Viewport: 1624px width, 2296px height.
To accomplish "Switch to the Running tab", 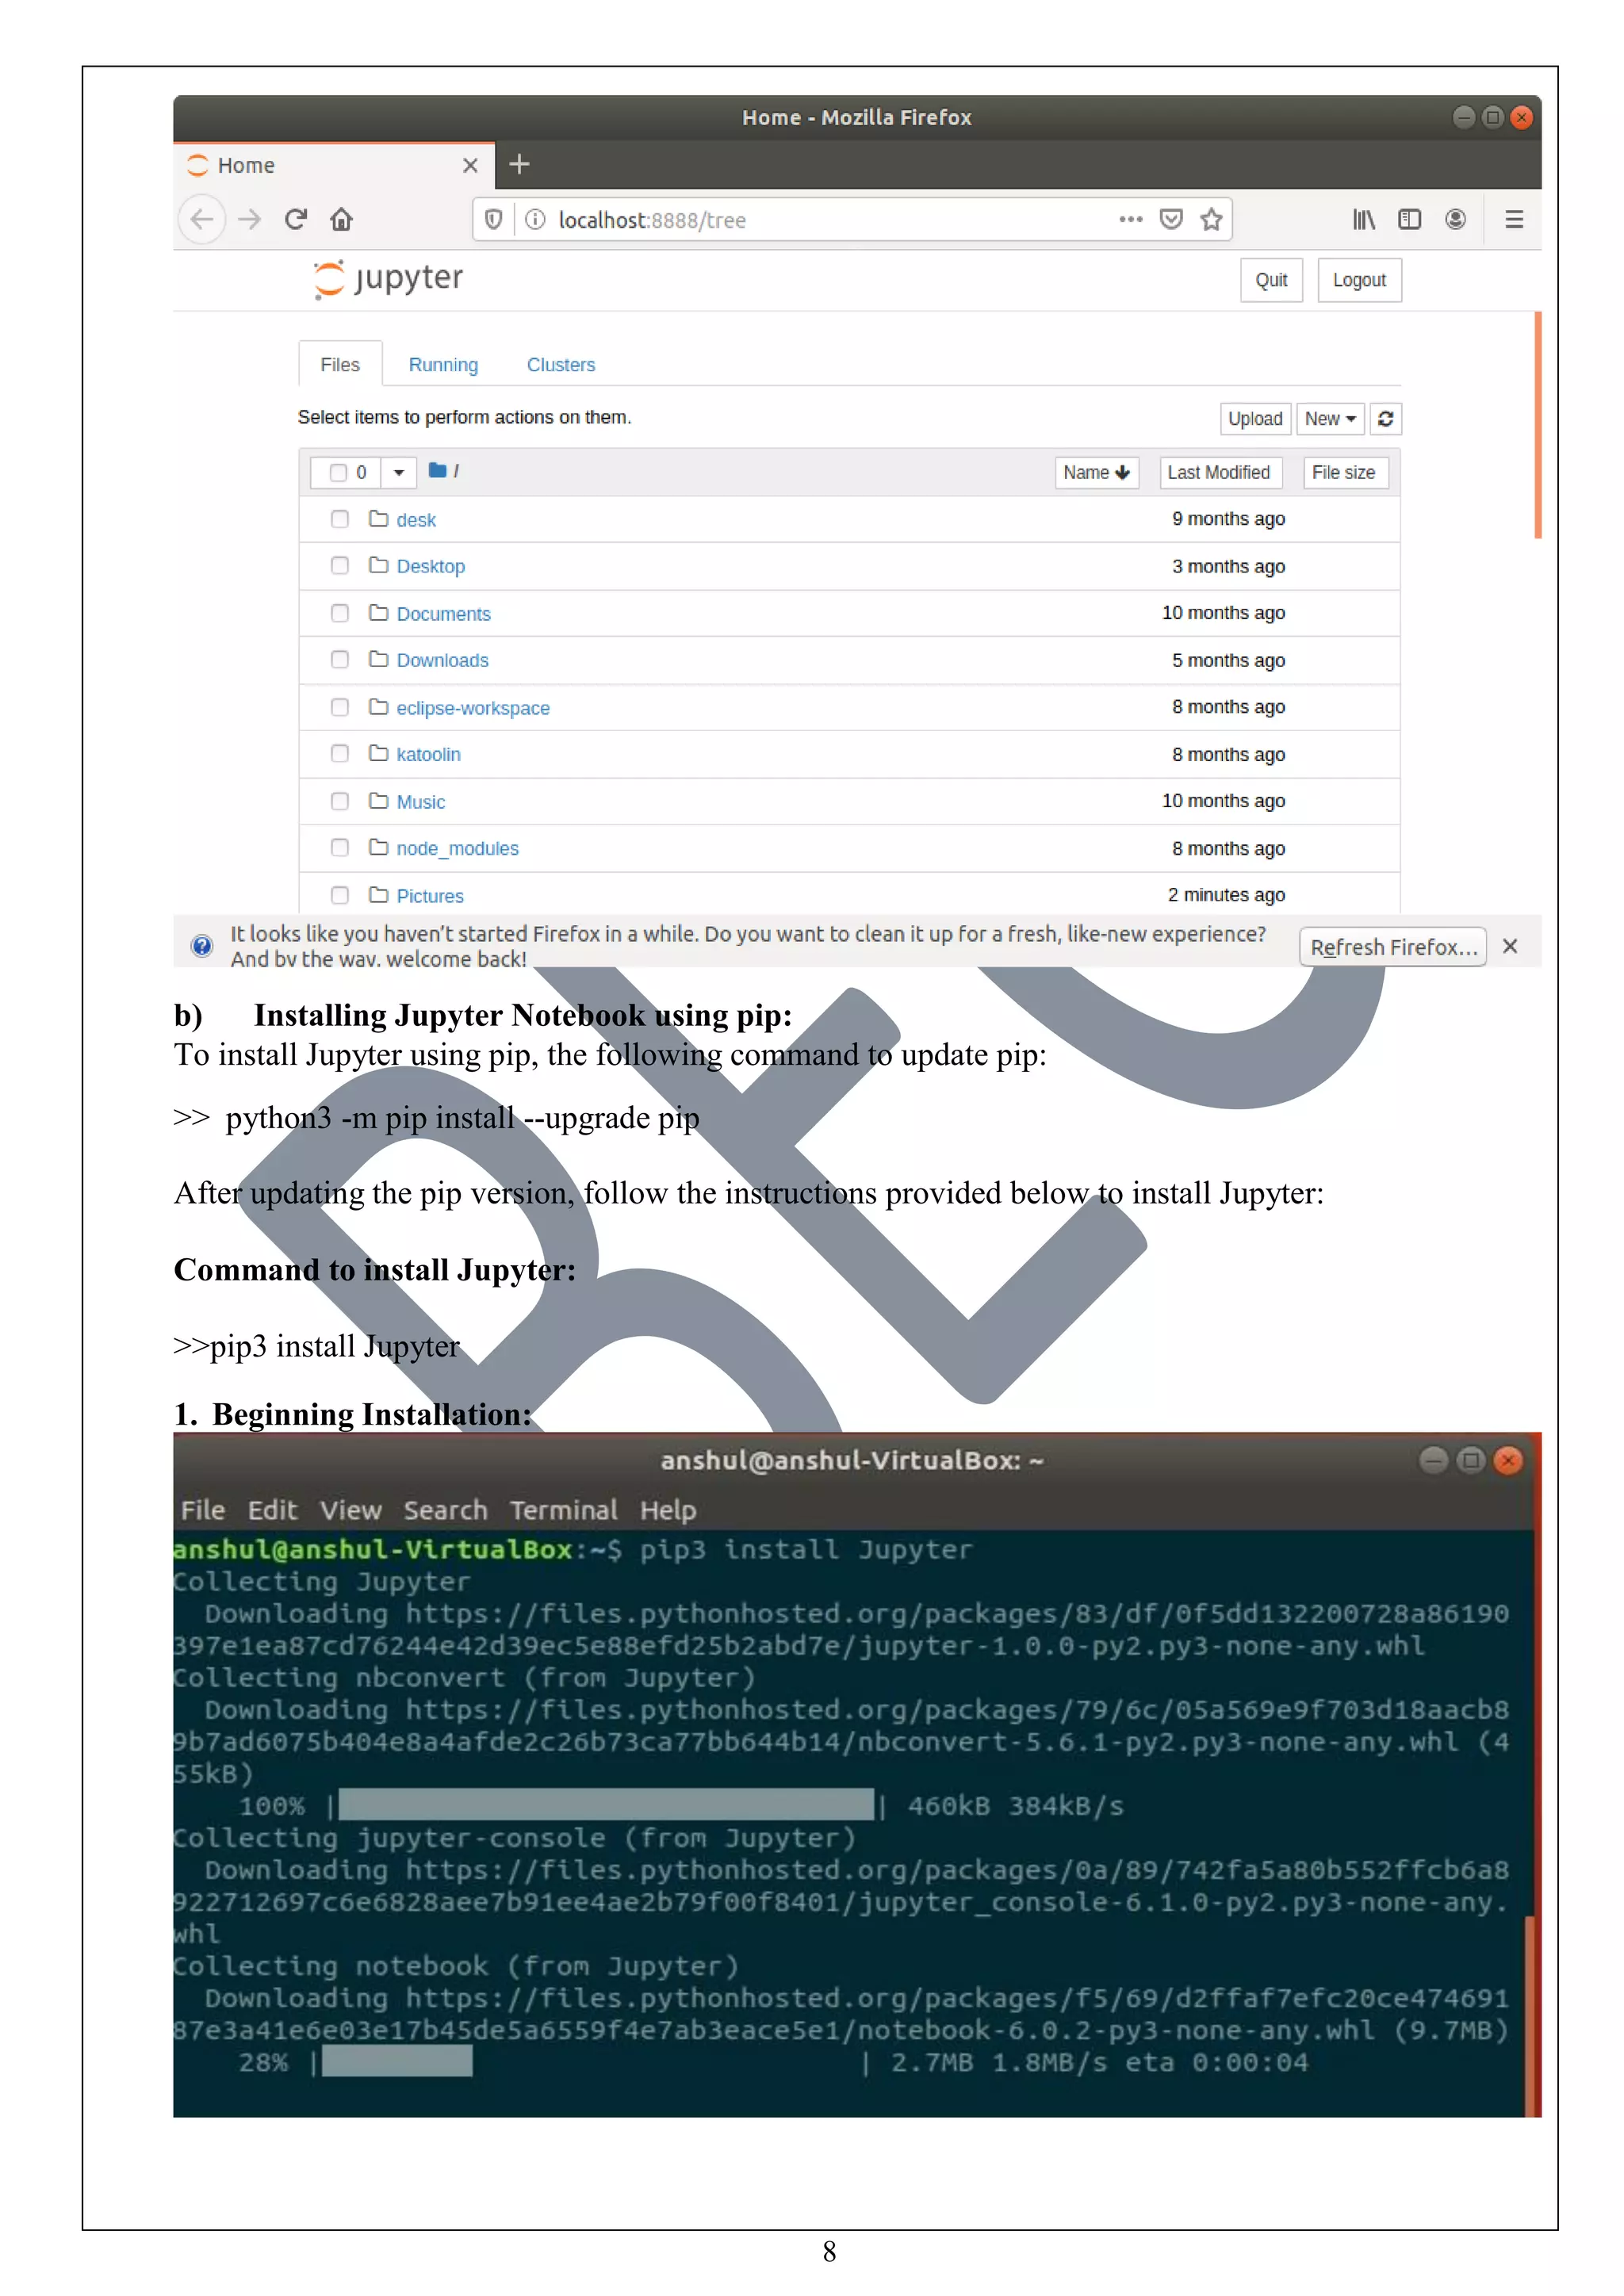I will [443, 365].
